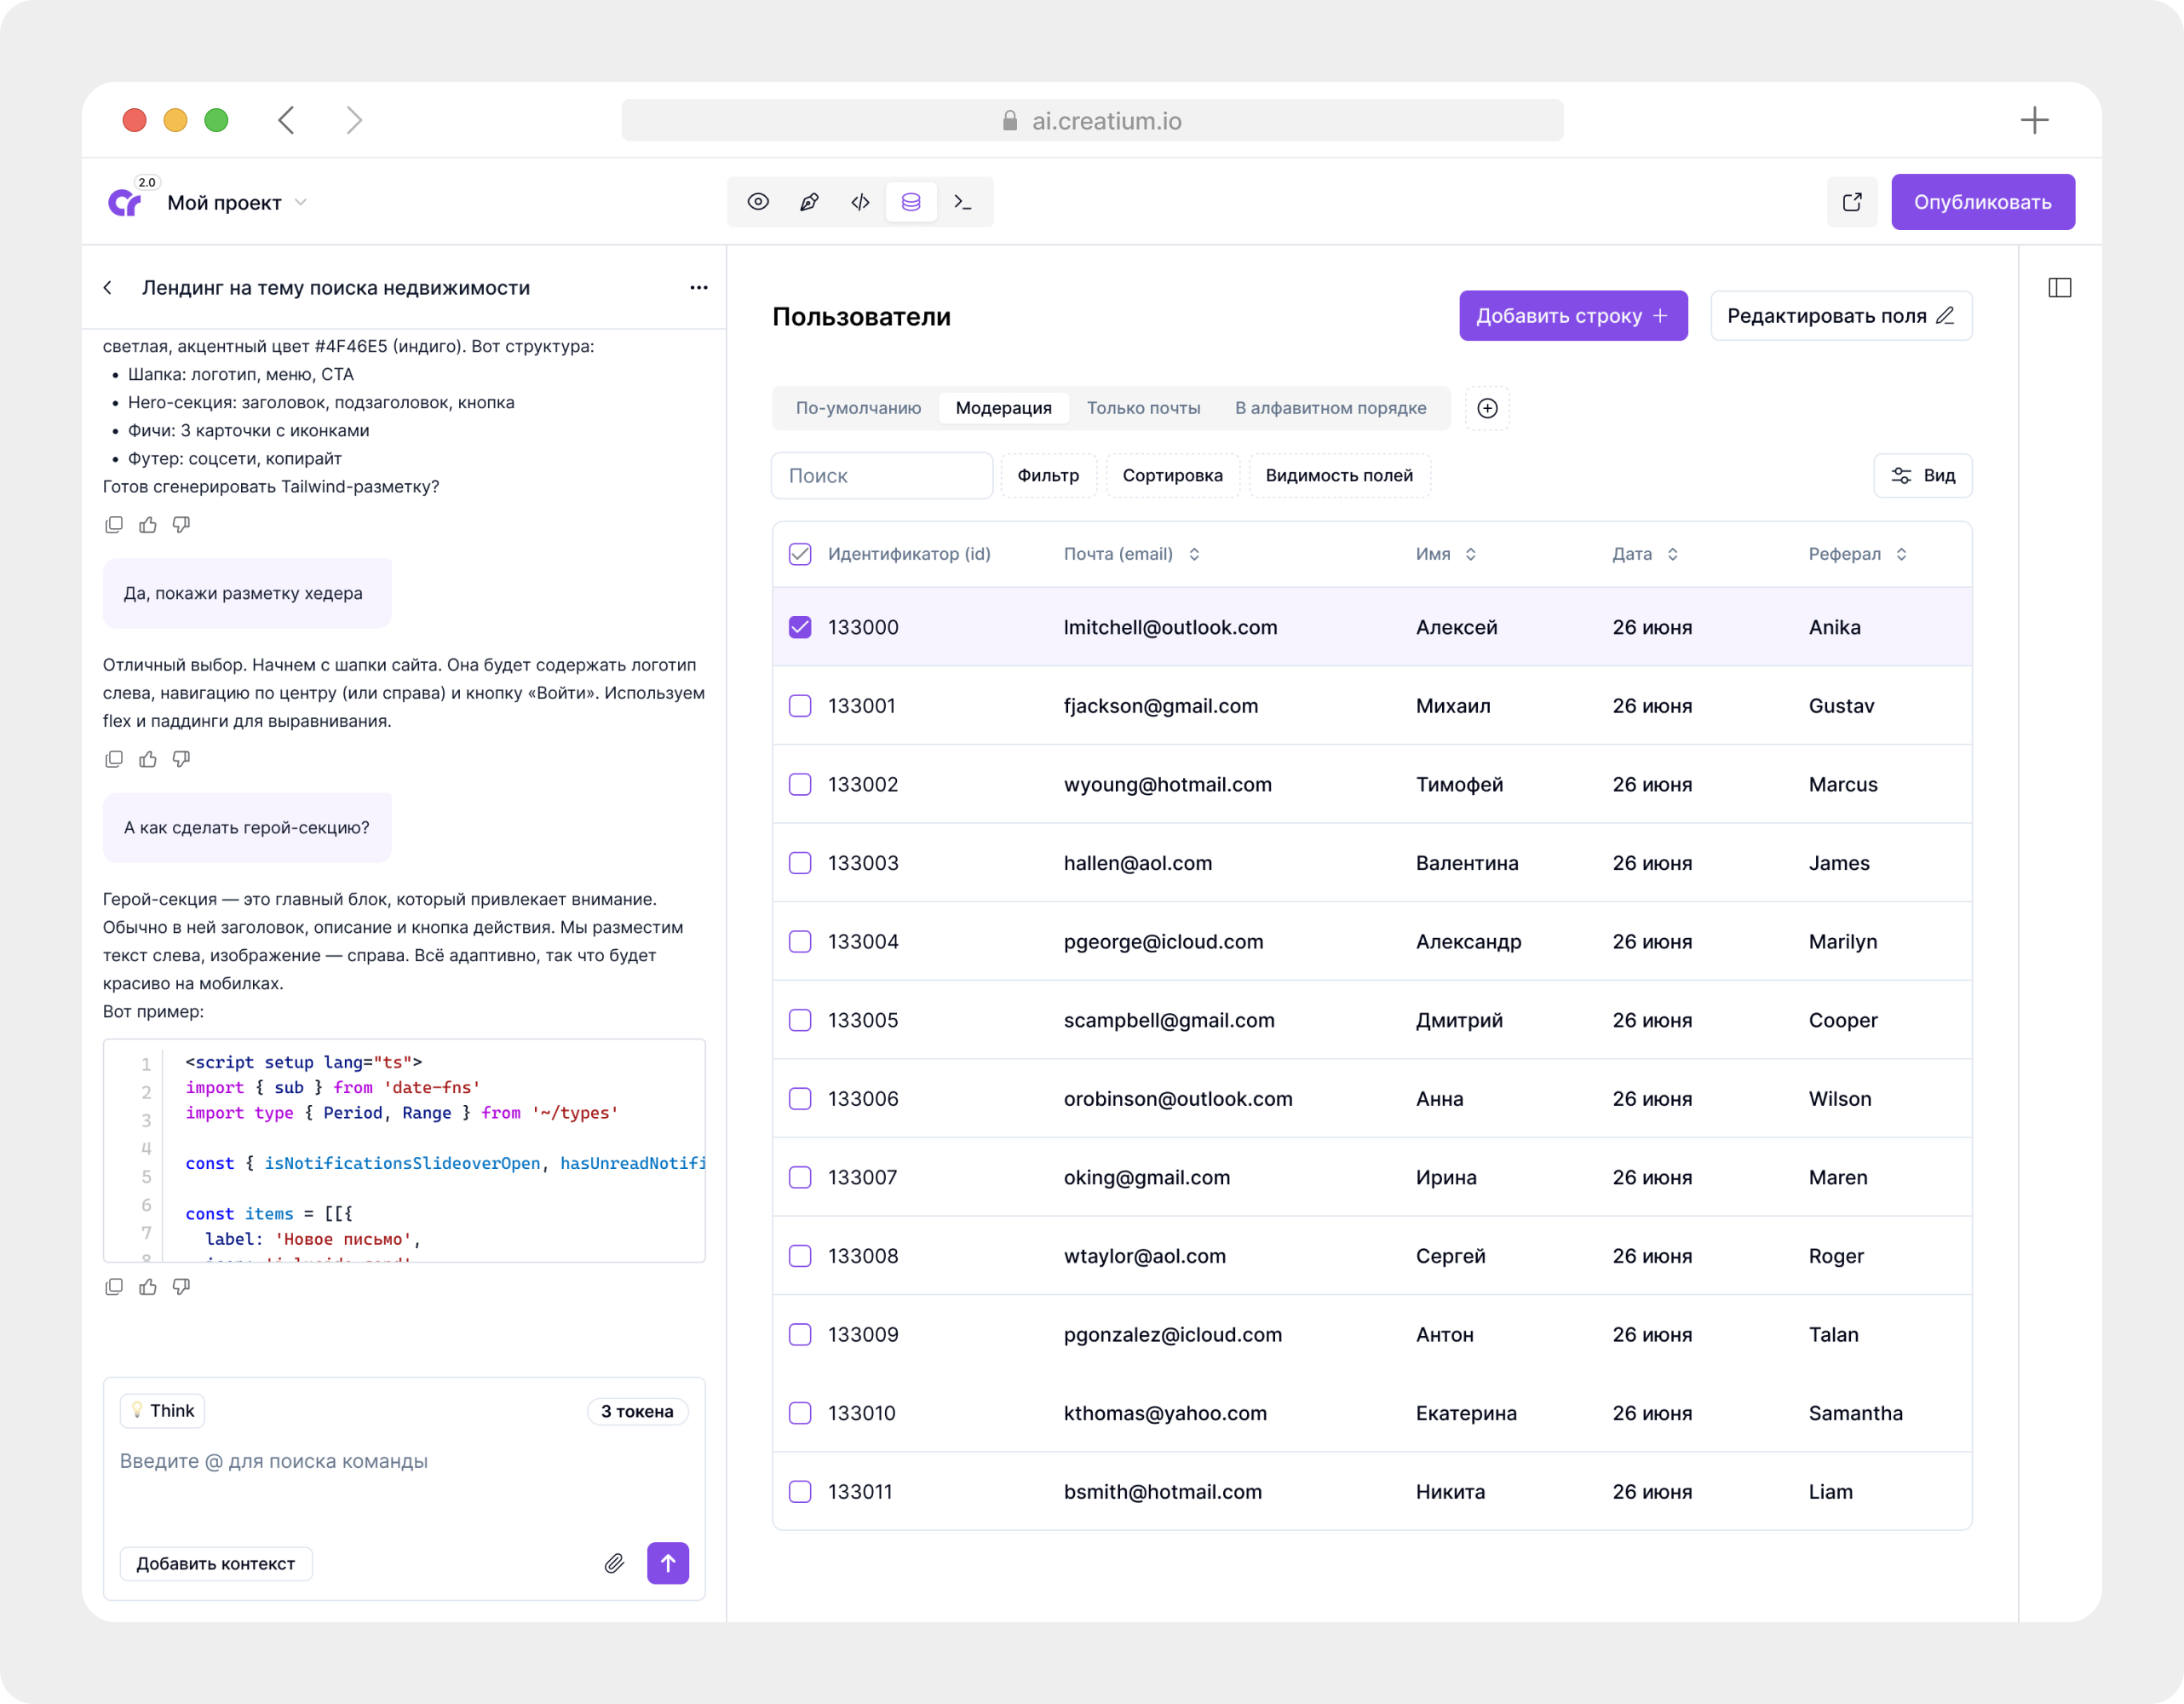The width and height of the screenshot is (2184, 1704).
Task: Check the row 133001 checkbox
Action: [800, 706]
